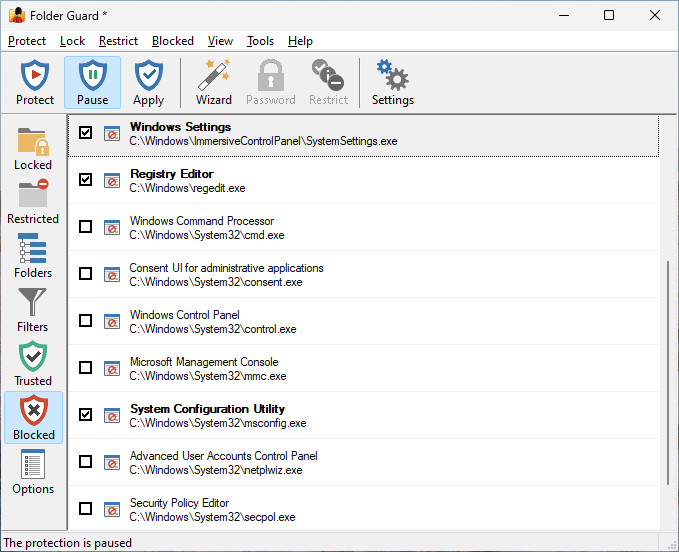Click blocked-program icon beside Microsoft Management Console
679x552 pixels.
coord(112,368)
